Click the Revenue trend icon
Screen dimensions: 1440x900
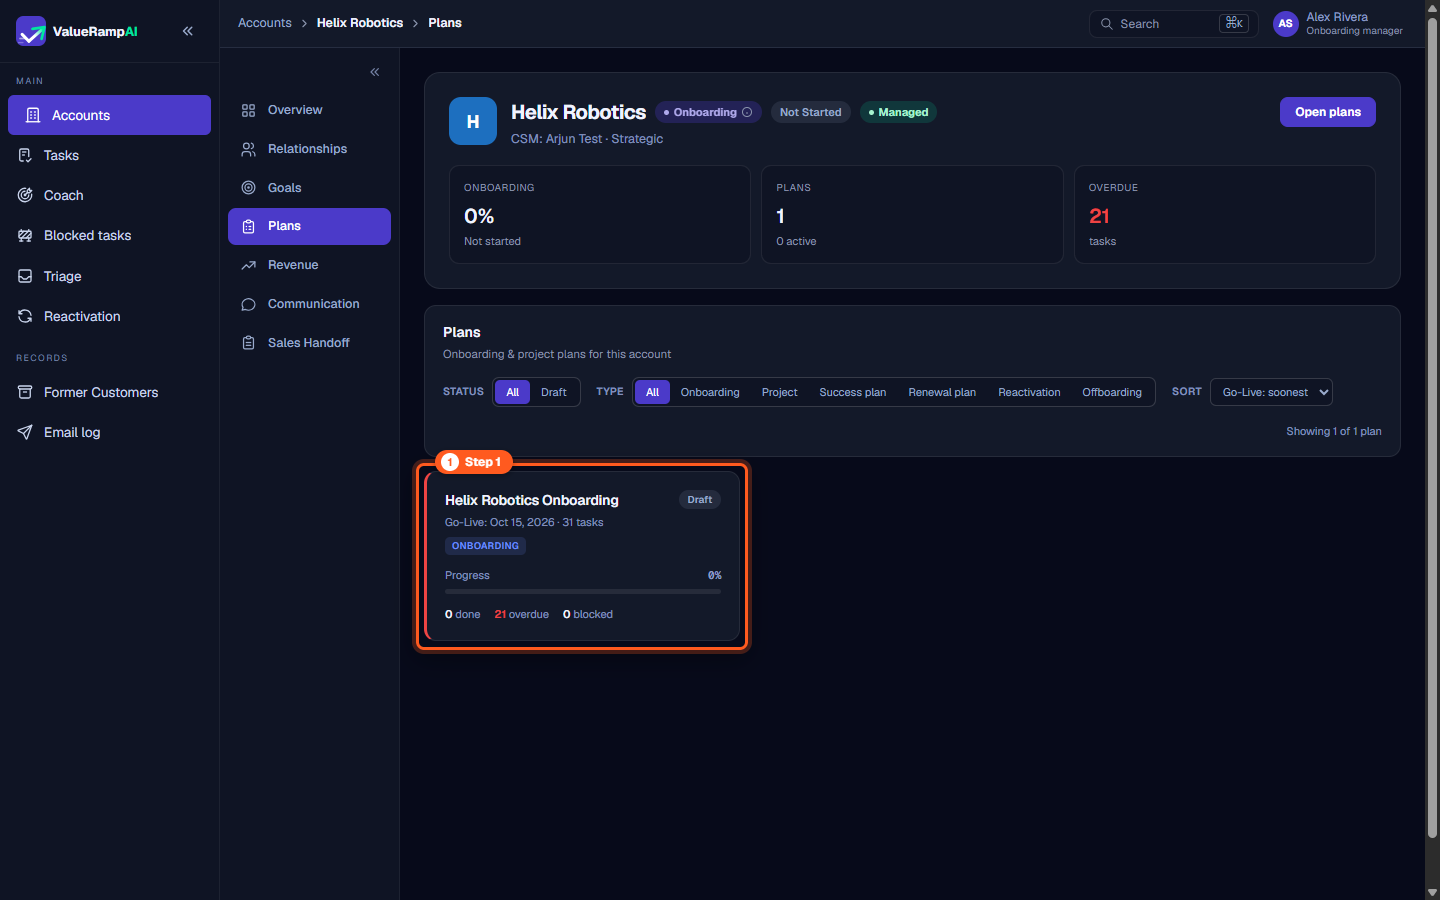pyautogui.click(x=249, y=265)
